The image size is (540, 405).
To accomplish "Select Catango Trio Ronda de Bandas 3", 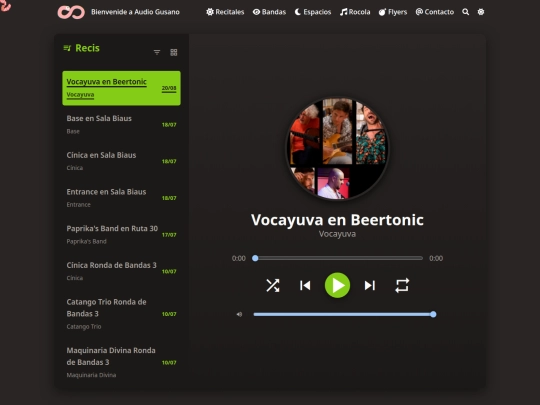I will (121, 314).
